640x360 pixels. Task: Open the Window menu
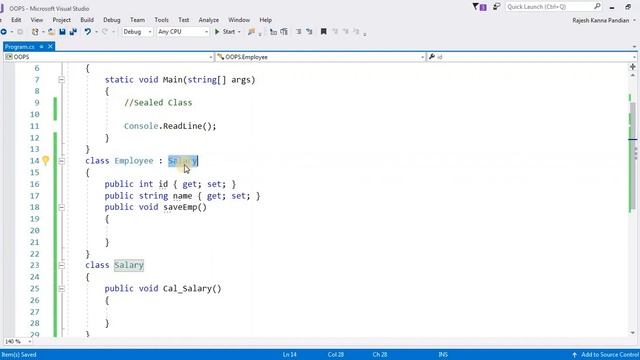[x=239, y=20]
